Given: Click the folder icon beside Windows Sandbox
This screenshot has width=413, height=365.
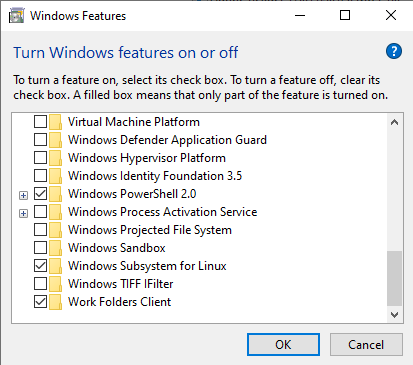Looking at the screenshot, I should [x=55, y=248].
